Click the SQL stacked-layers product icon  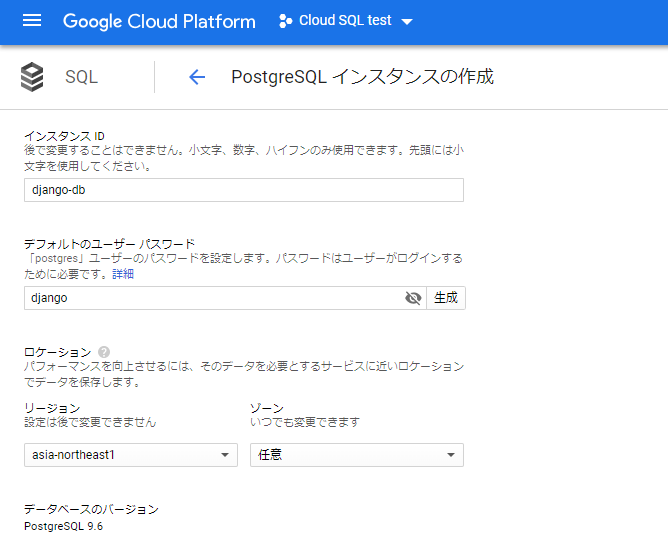[33, 77]
